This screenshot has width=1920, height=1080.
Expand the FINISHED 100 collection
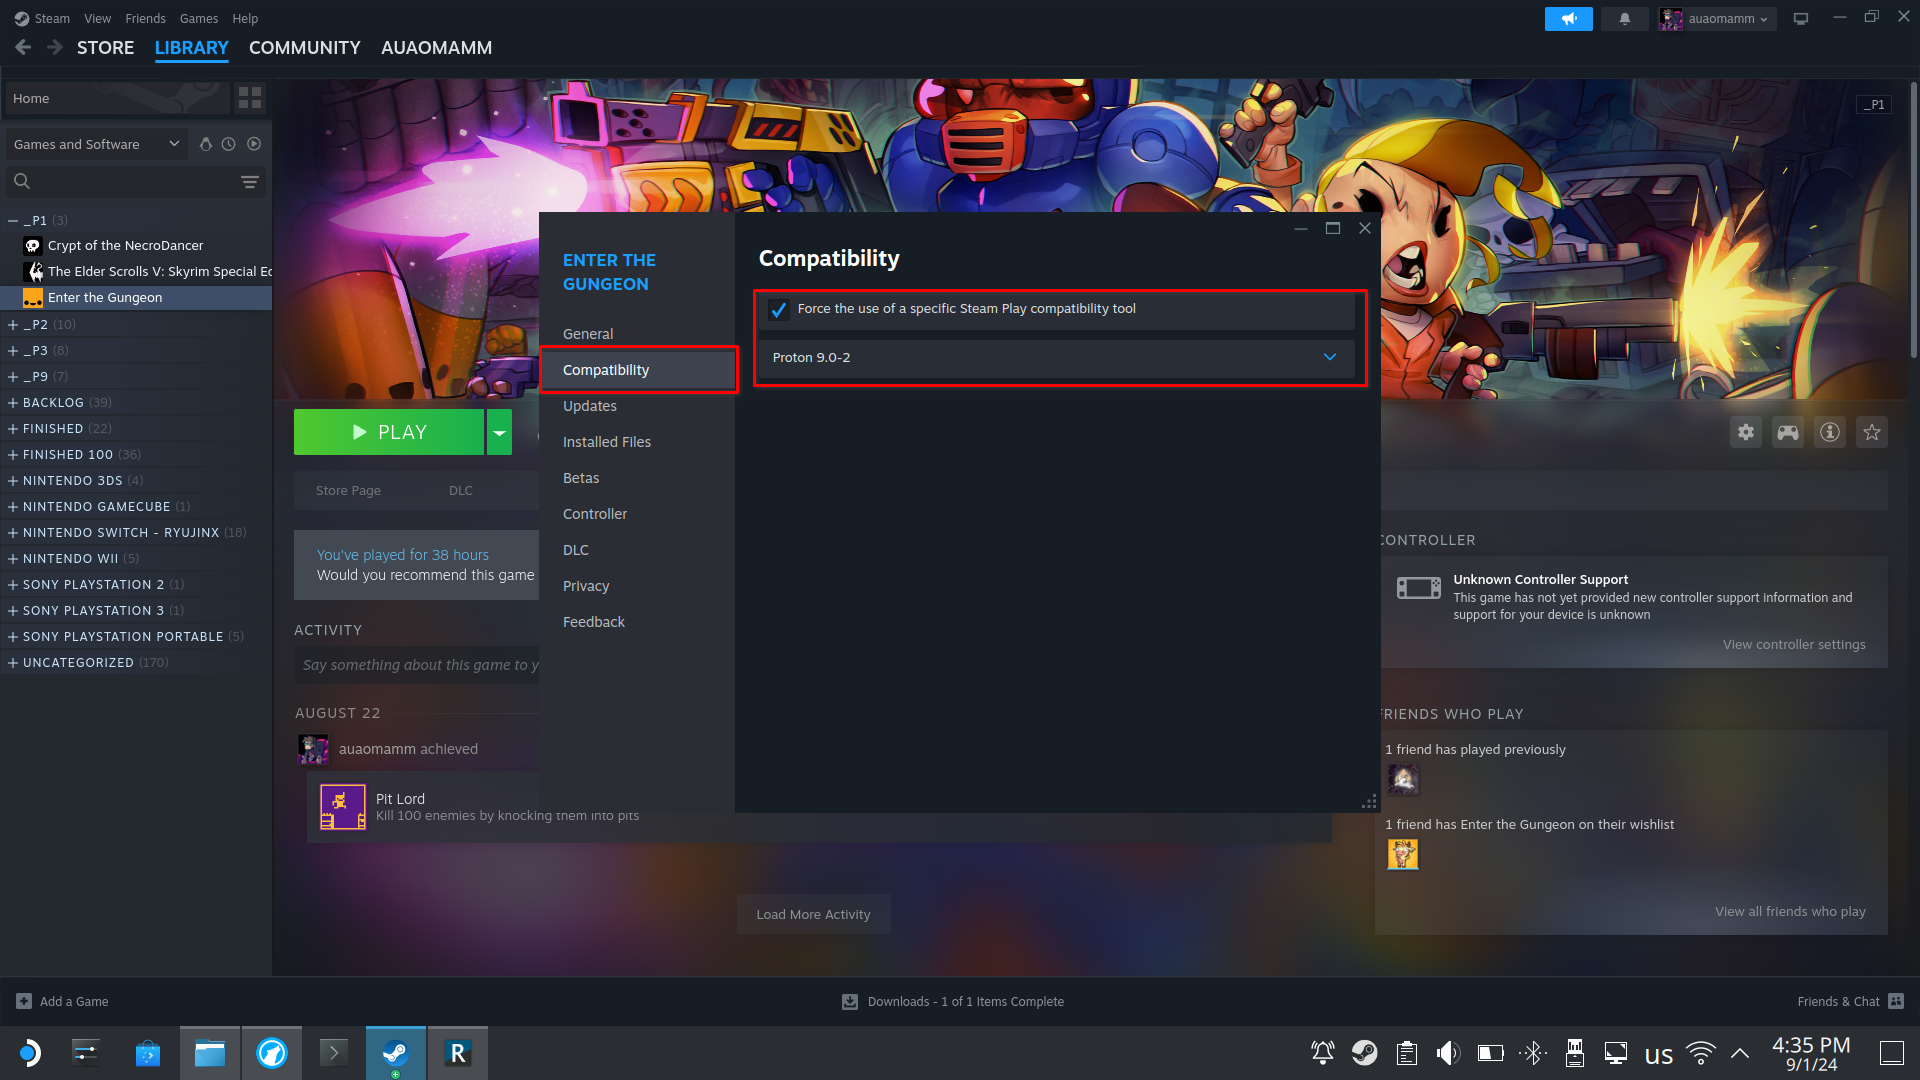[x=13, y=454]
